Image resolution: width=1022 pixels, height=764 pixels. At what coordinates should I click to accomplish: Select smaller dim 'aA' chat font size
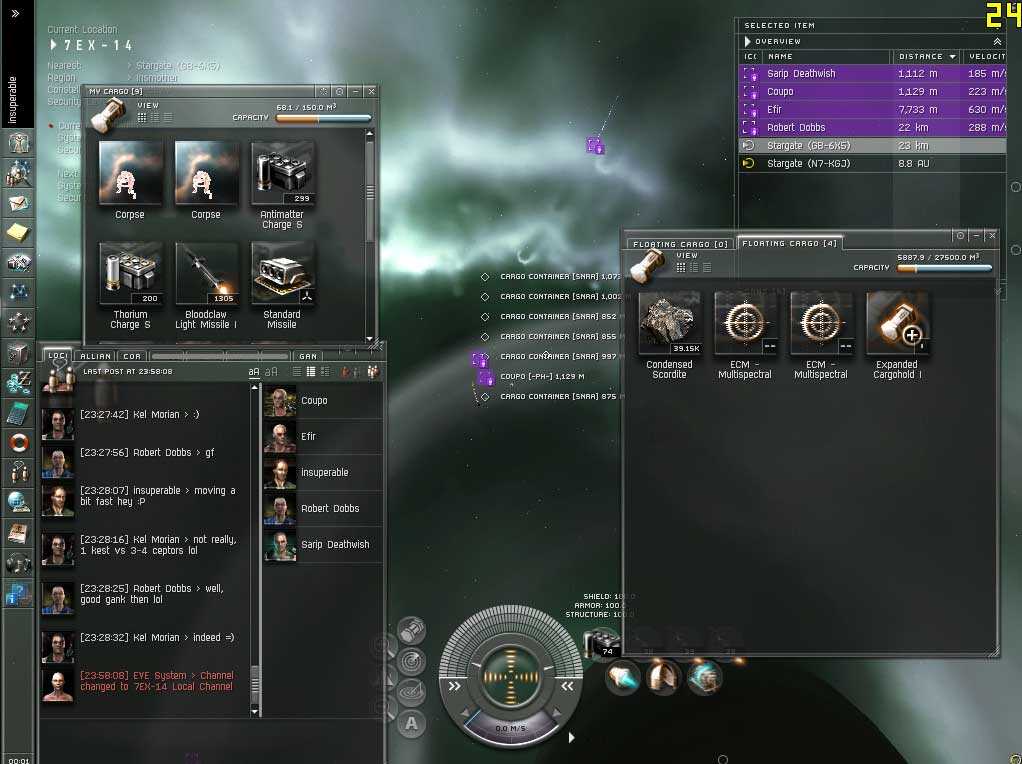(271, 372)
